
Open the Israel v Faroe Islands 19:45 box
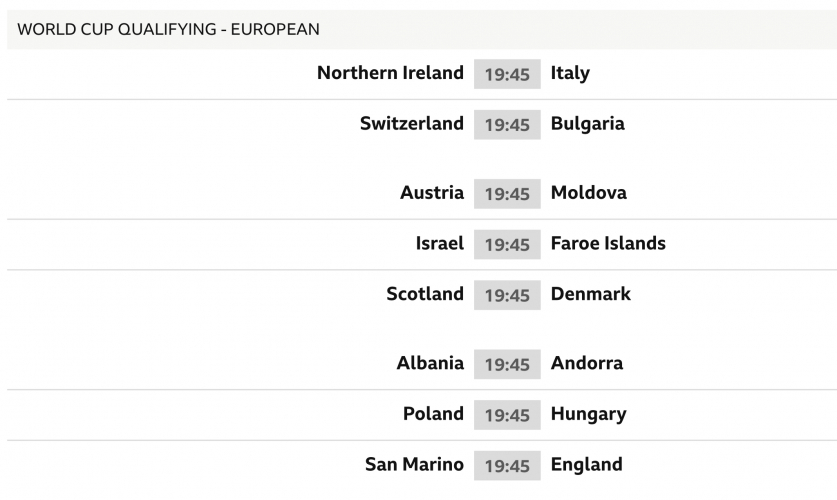[x=507, y=244]
